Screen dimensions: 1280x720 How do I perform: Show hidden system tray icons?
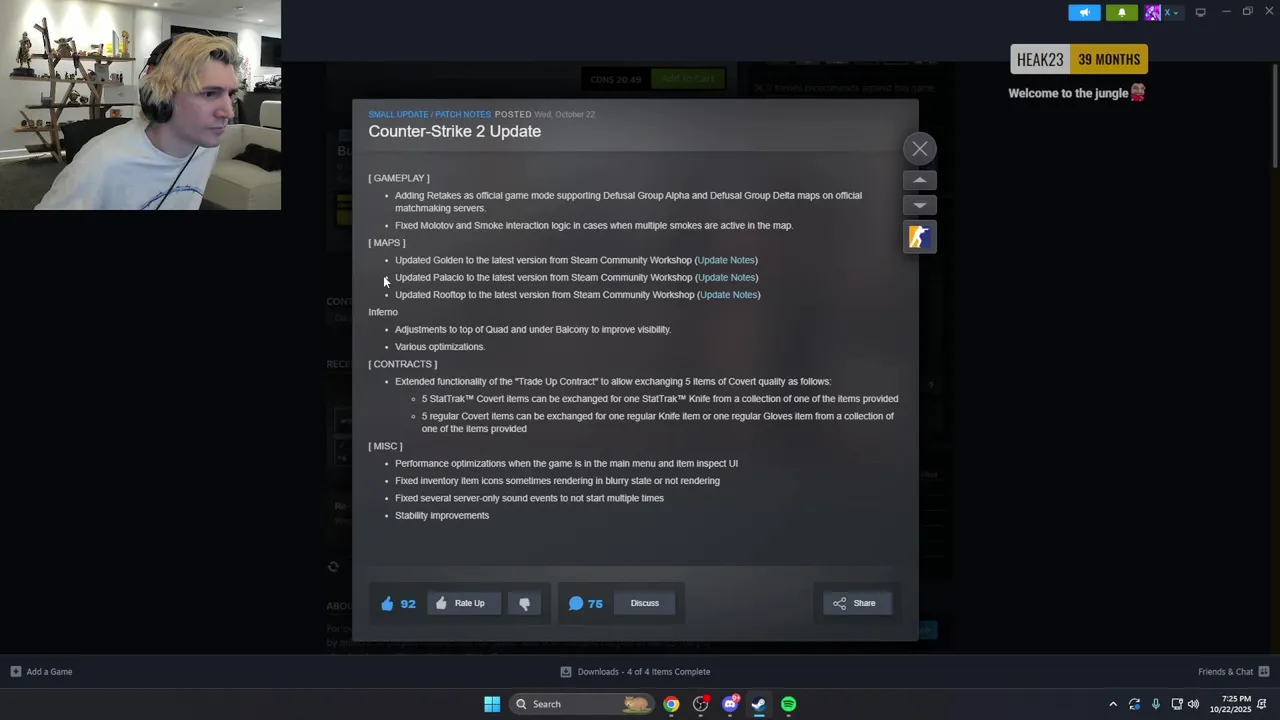(1113, 704)
